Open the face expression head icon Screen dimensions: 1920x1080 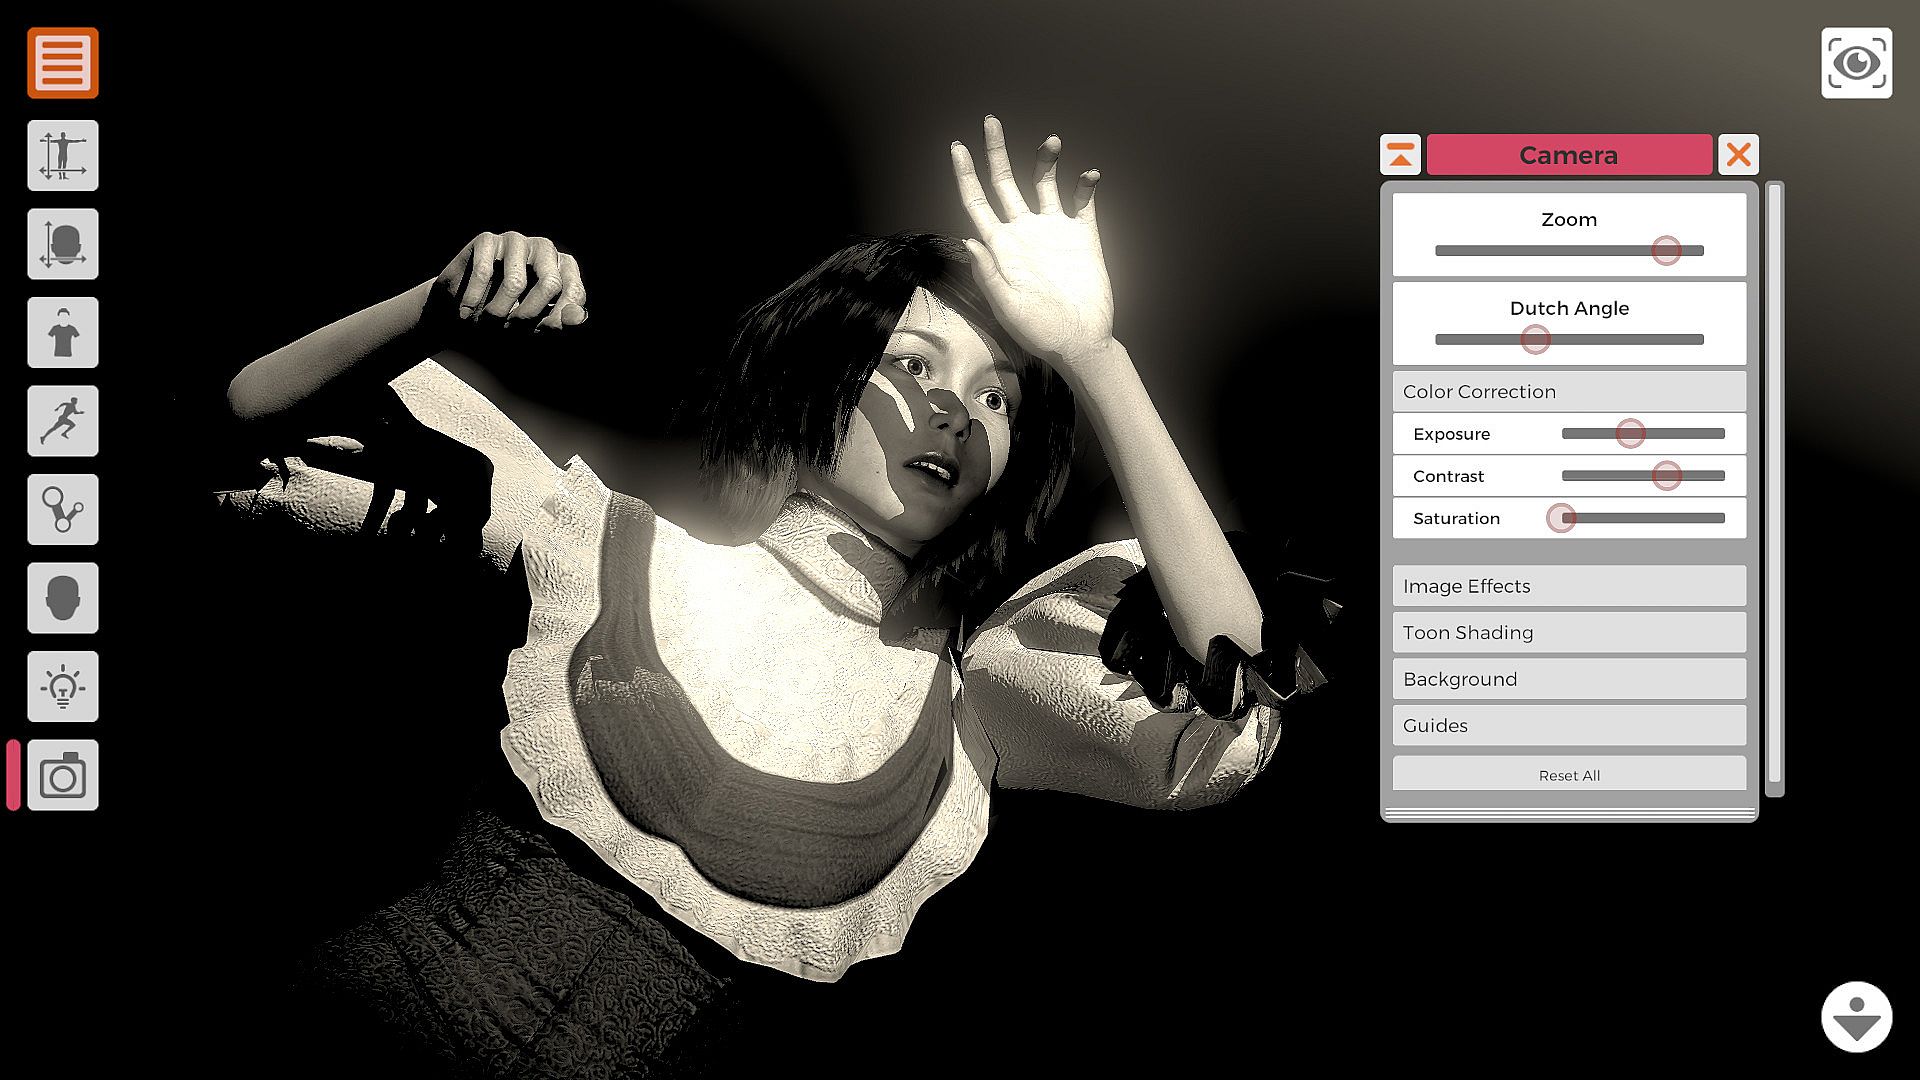click(62, 598)
